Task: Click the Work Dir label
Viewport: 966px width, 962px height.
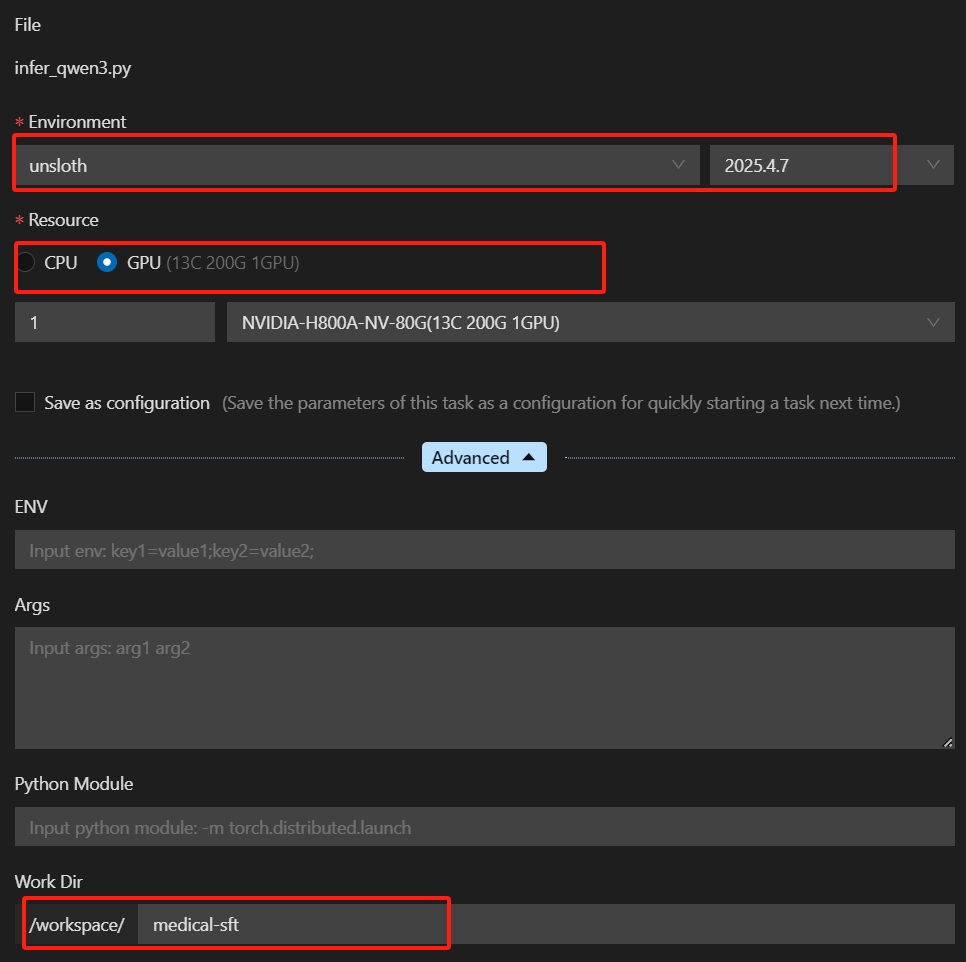Action: (48, 881)
